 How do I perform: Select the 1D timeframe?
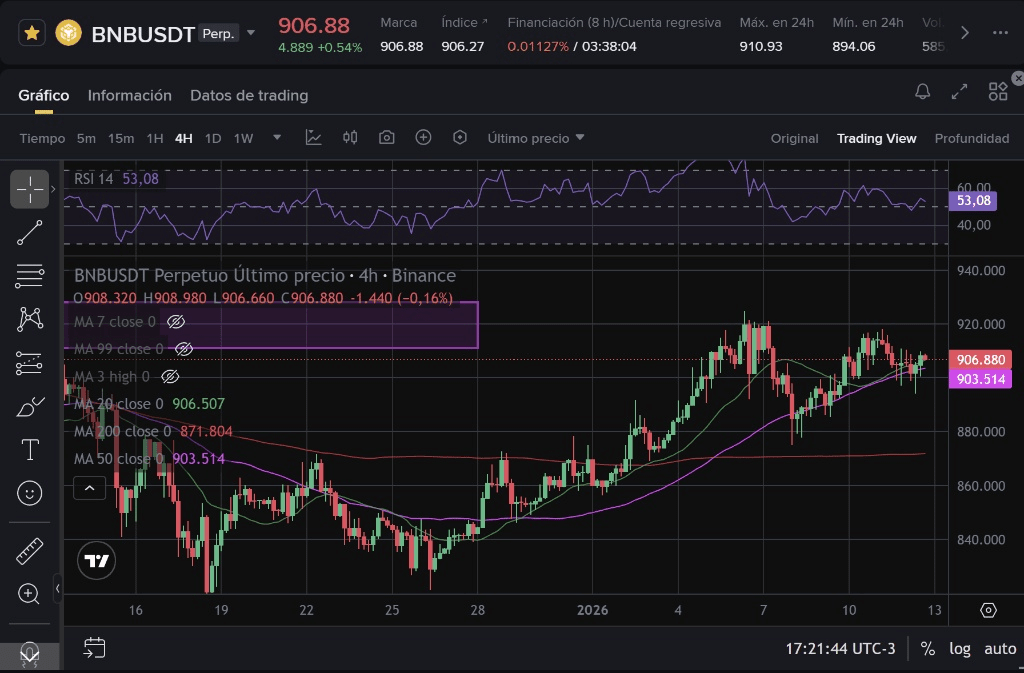tap(213, 138)
